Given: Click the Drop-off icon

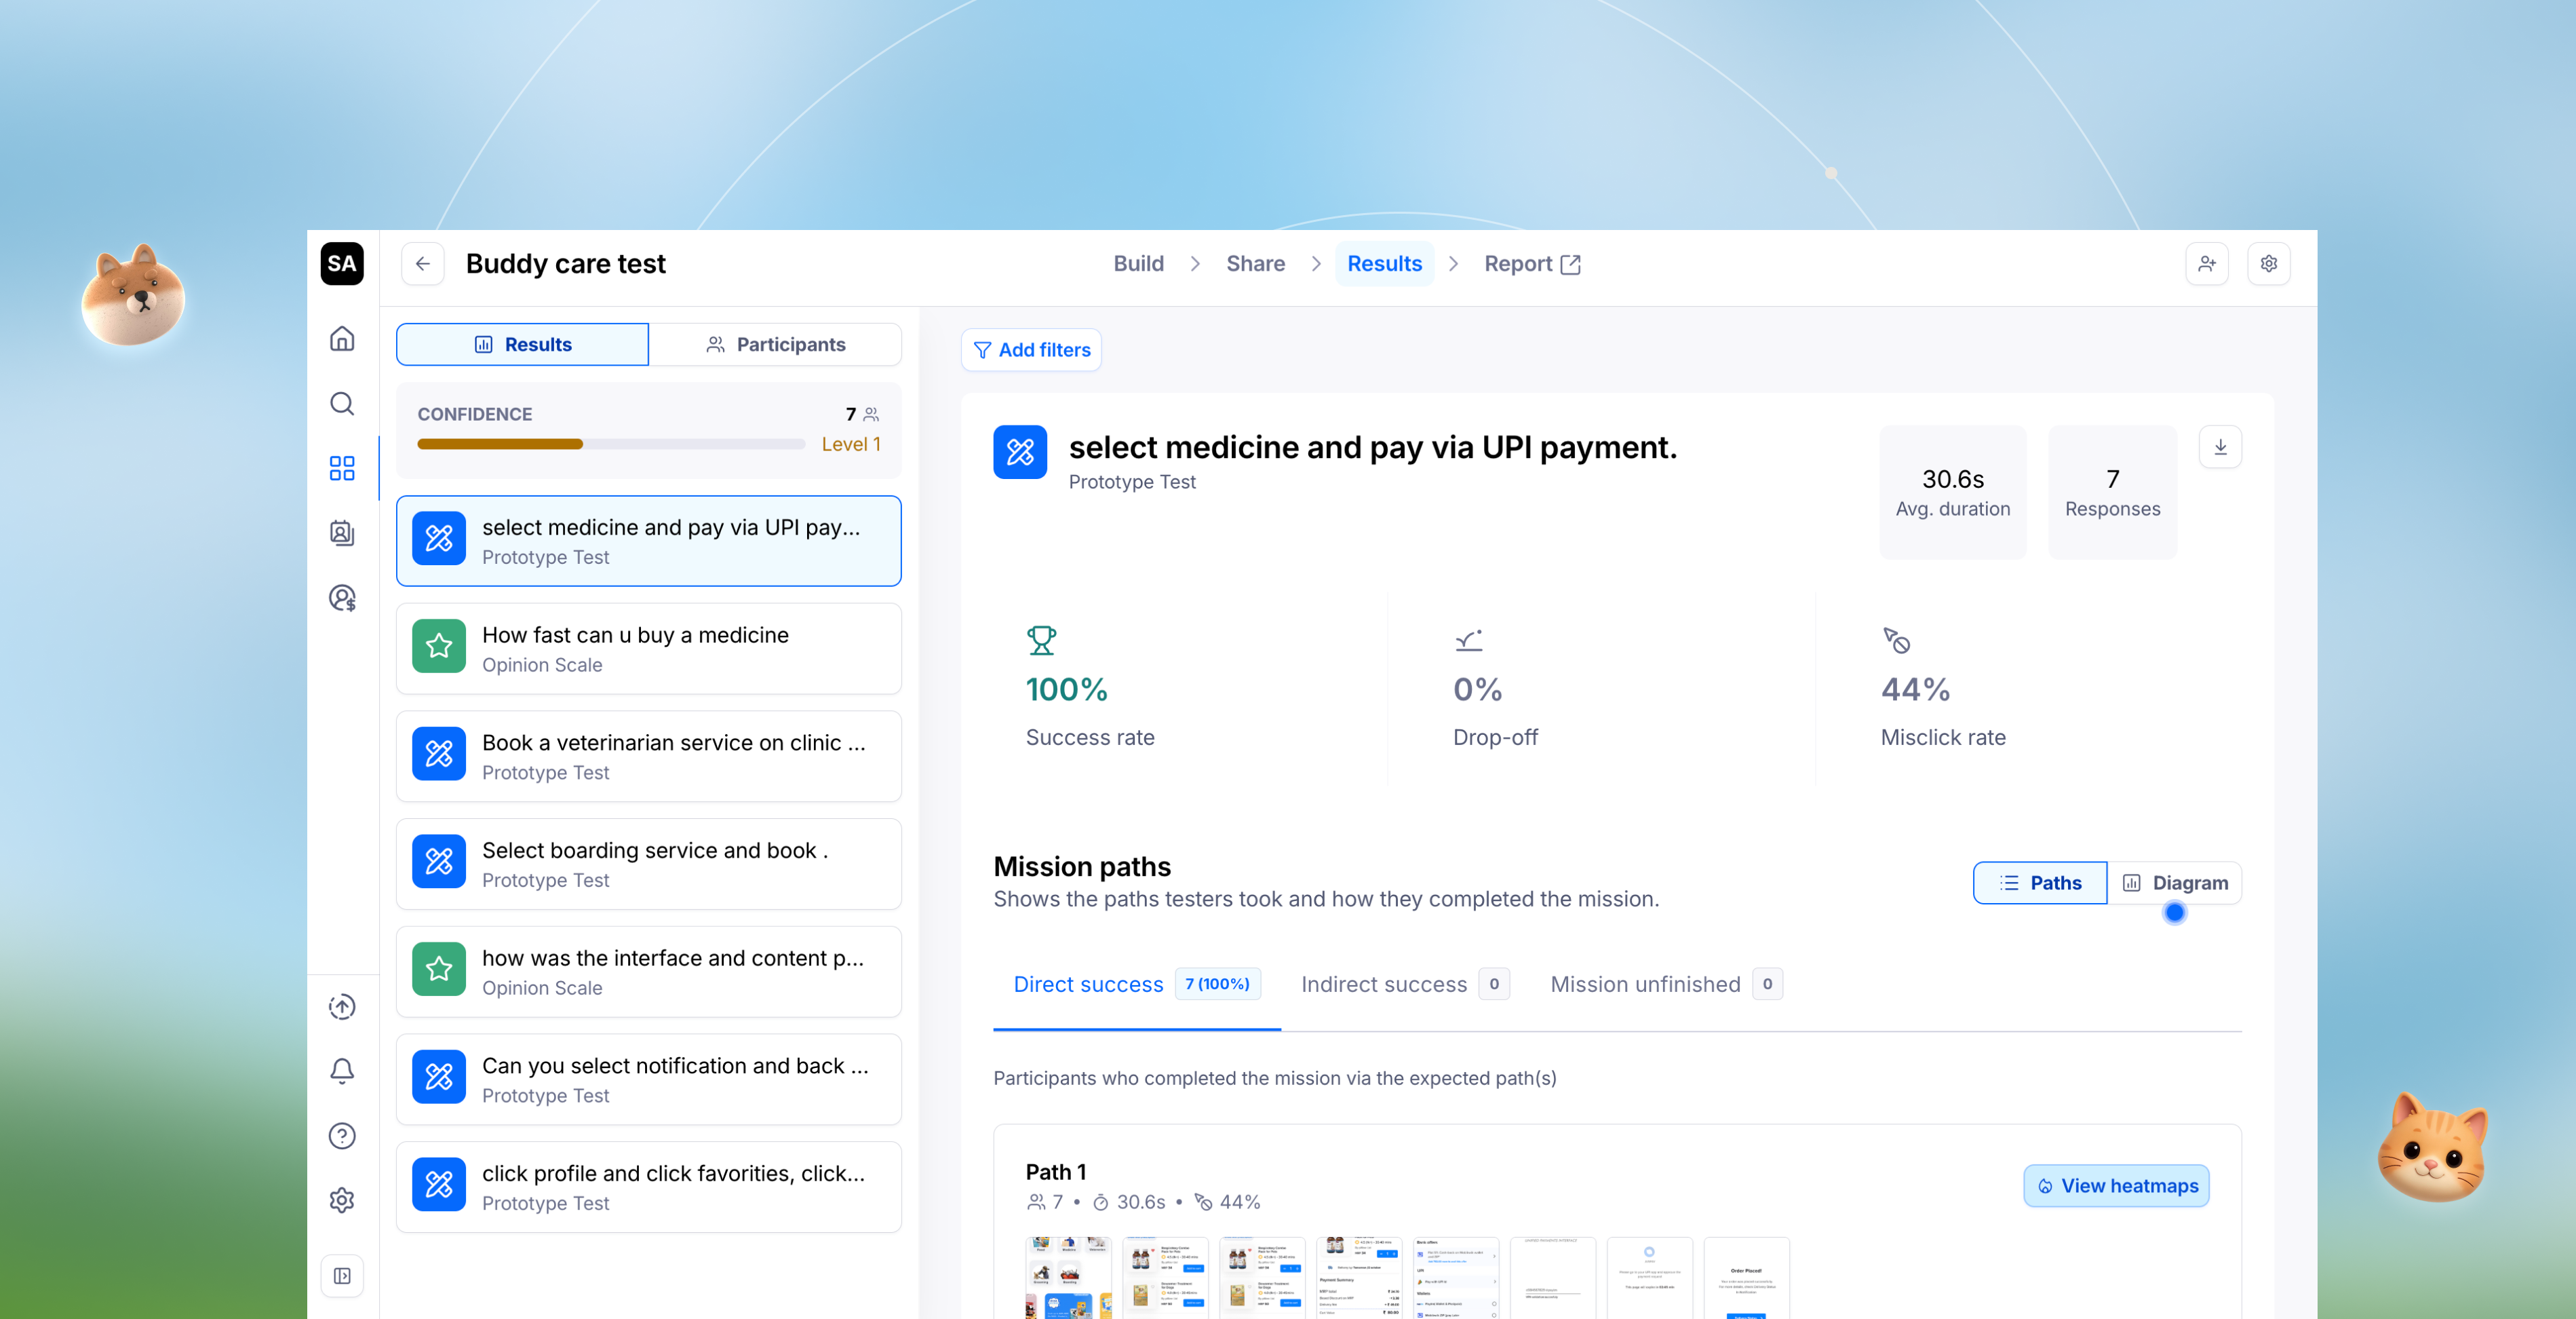Looking at the screenshot, I should coord(1469,640).
